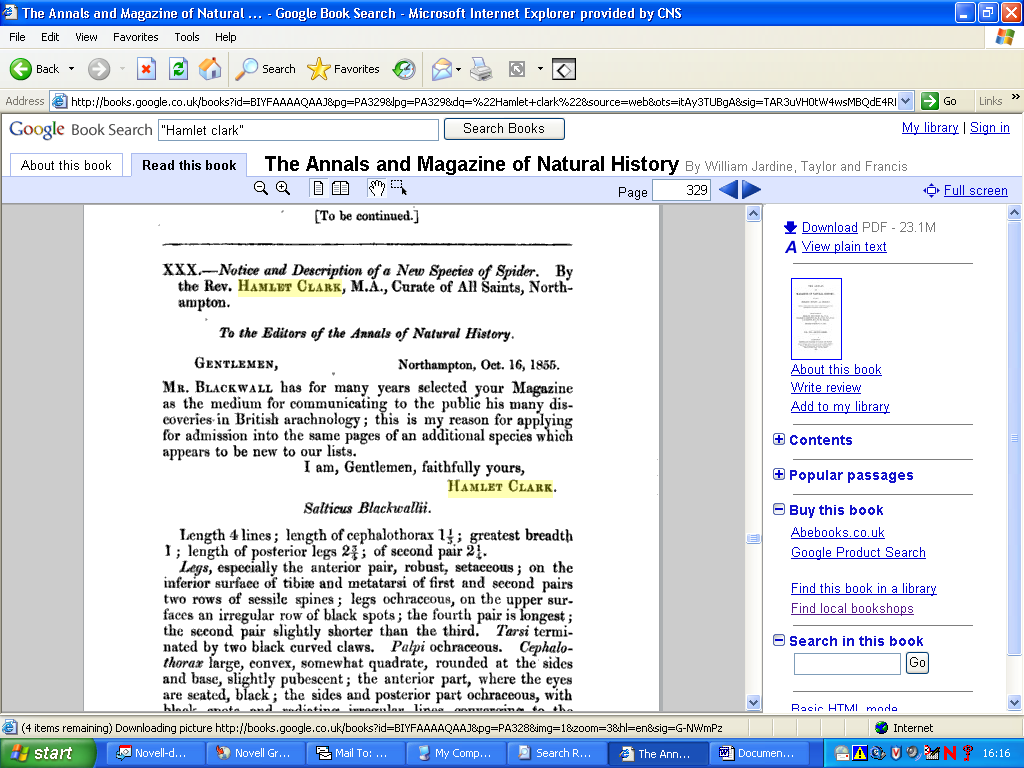Select the hand pan tool
This screenshot has height=768, width=1024.
click(x=377, y=188)
